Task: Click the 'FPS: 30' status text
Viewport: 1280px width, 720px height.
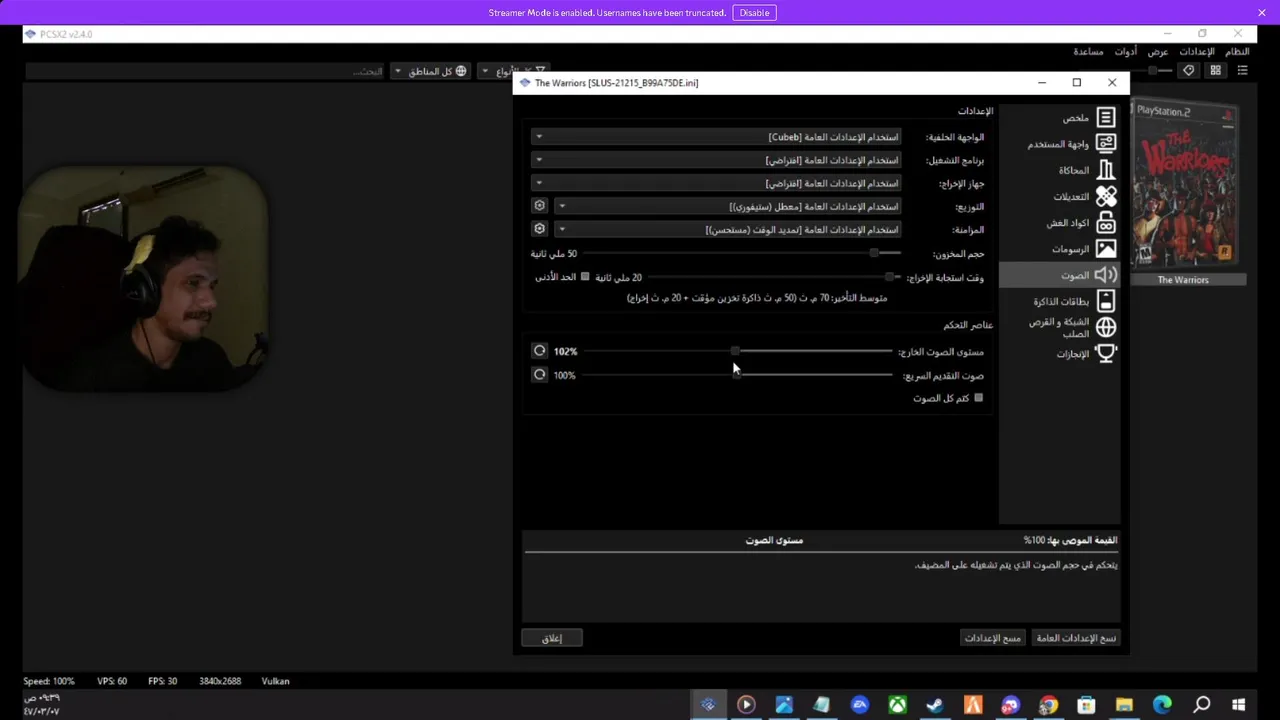Action: coord(162,681)
